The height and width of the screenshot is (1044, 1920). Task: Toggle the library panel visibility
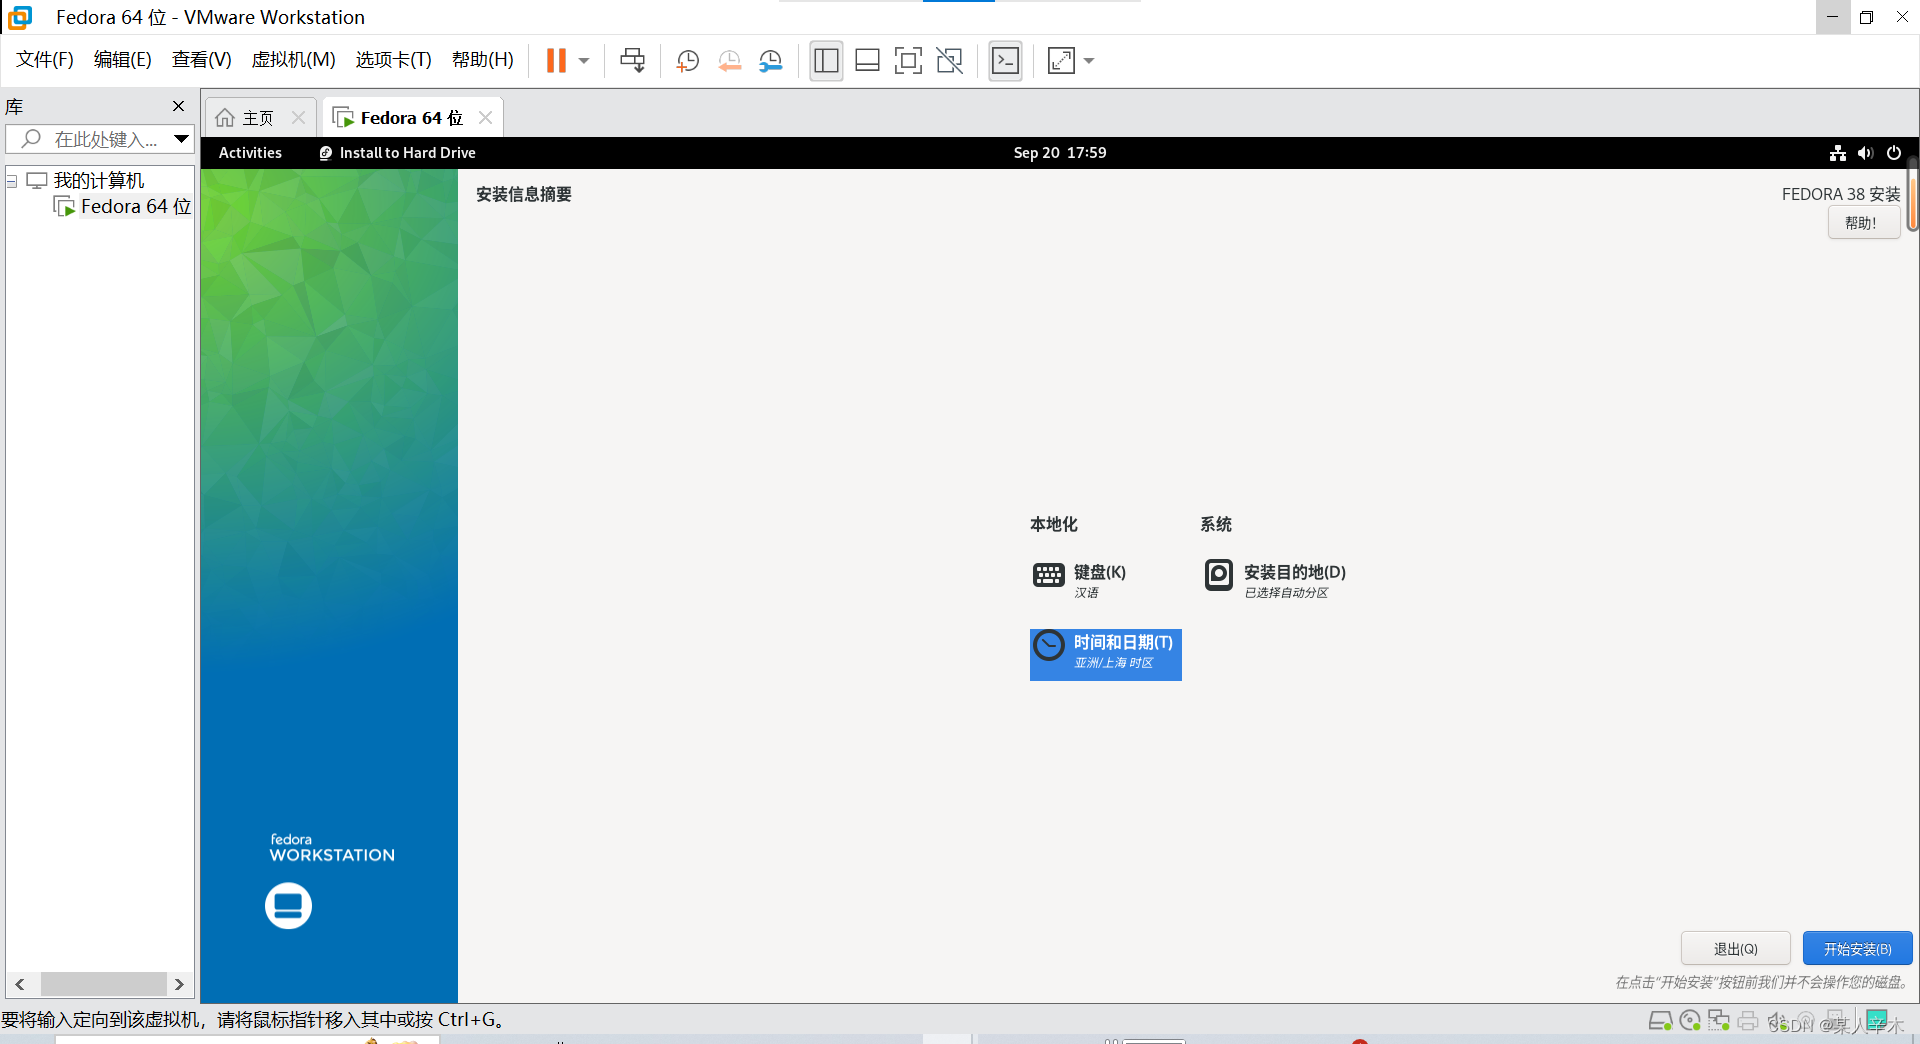(826, 60)
